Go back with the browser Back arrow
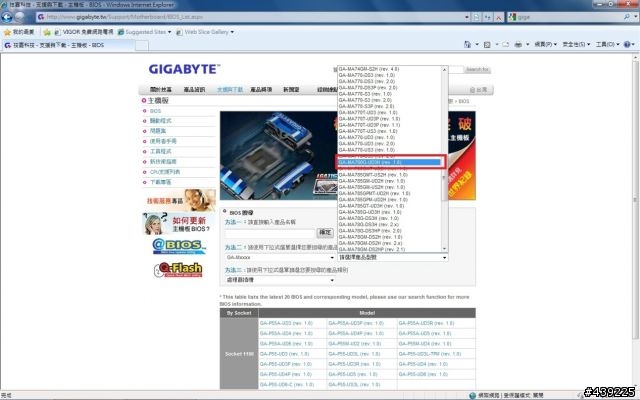Screen dimensions: 640x400 point(7,17)
